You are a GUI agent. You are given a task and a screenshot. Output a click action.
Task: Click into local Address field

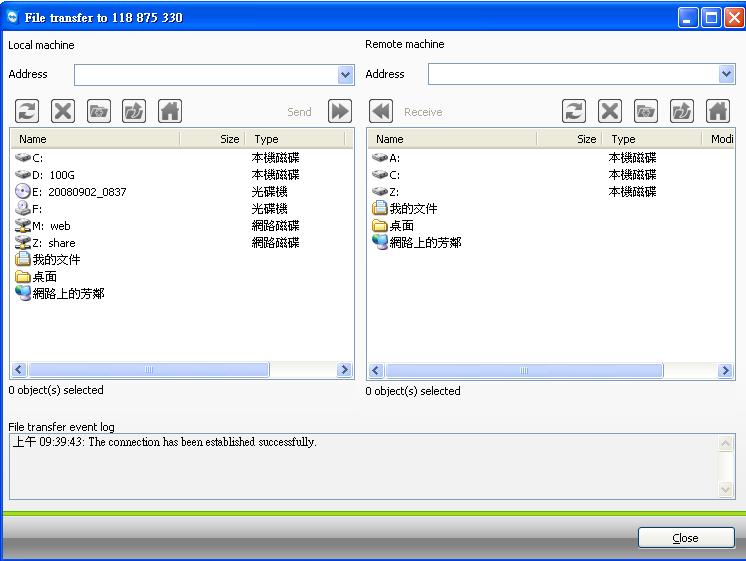[206, 75]
